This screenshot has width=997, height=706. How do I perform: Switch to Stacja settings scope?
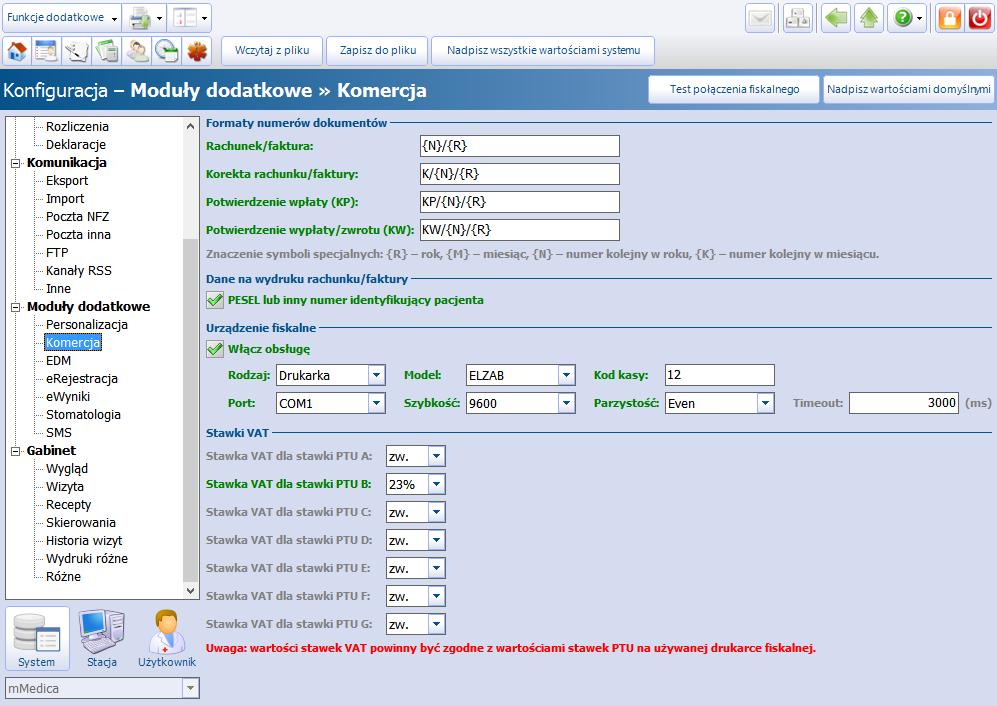102,639
